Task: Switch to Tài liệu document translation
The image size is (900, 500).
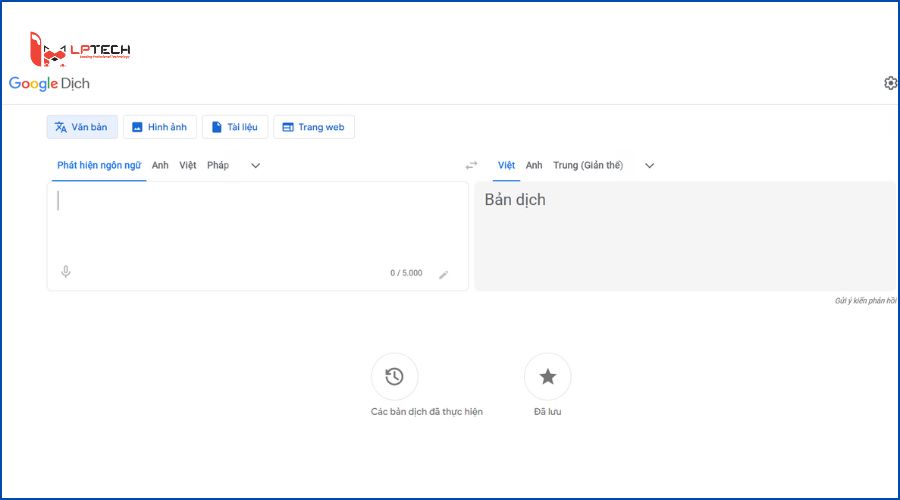Action: [x=235, y=127]
